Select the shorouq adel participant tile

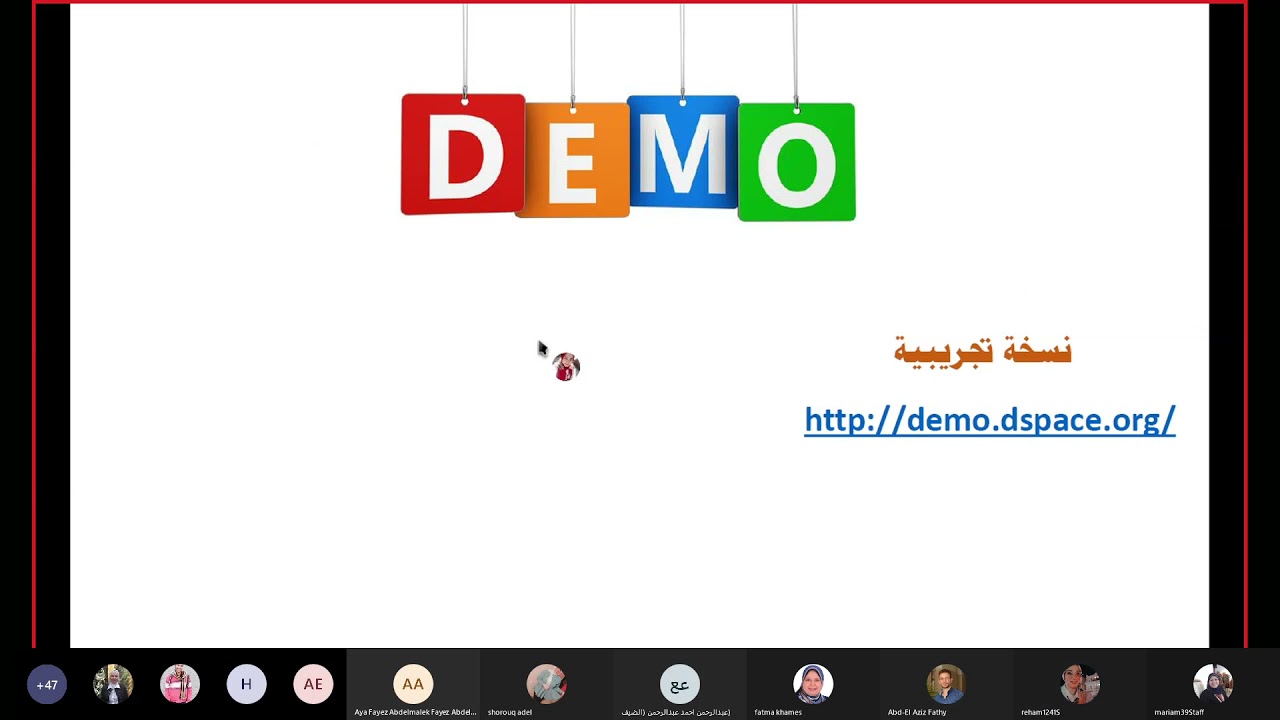pyautogui.click(x=546, y=685)
